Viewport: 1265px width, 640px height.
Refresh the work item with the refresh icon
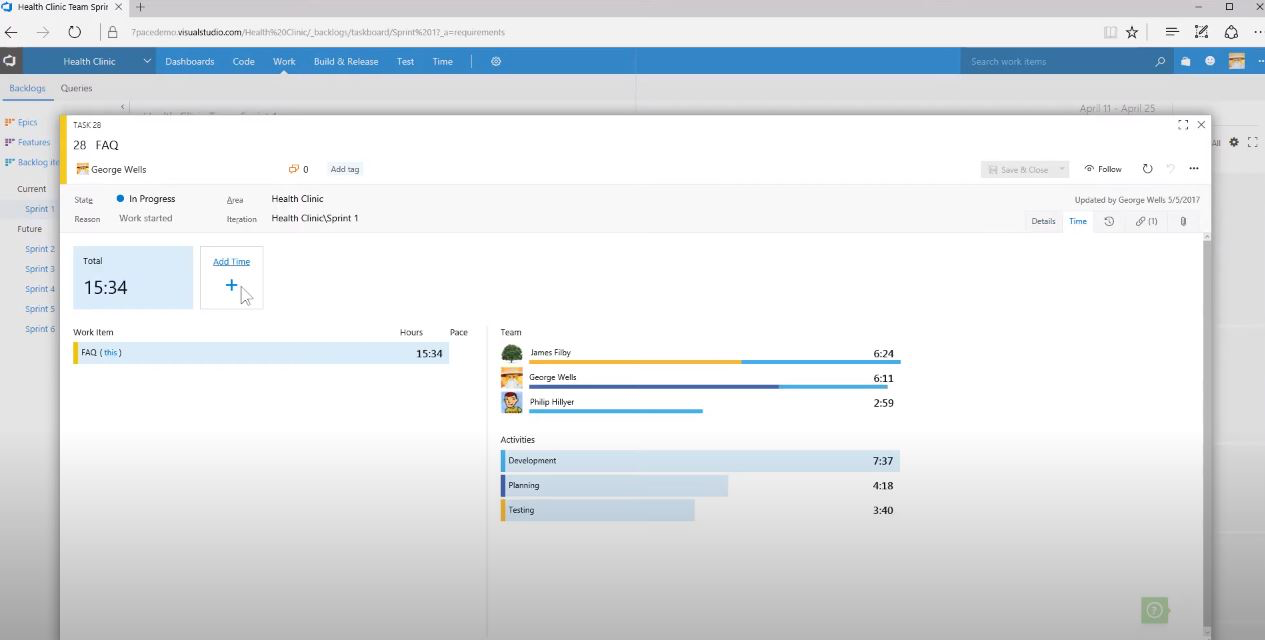point(1147,168)
